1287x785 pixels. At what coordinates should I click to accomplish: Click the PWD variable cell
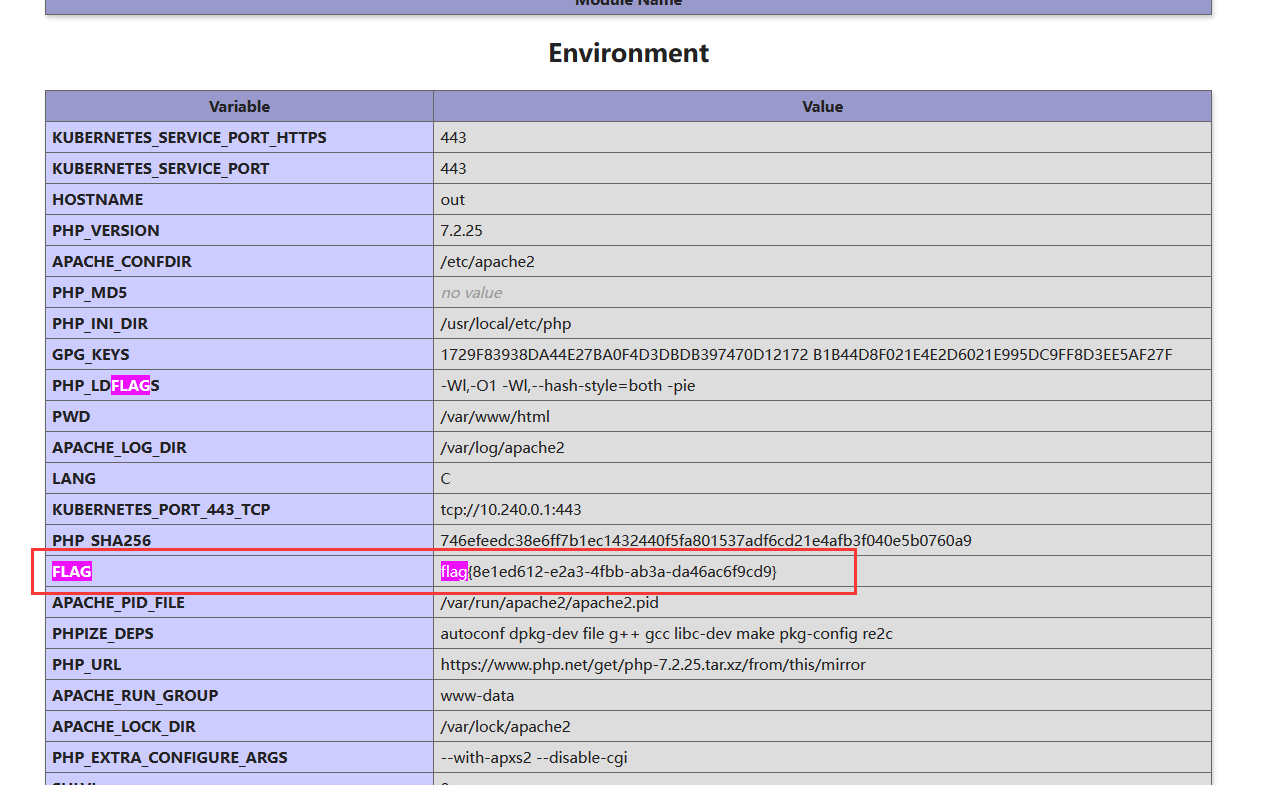(x=239, y=416)
